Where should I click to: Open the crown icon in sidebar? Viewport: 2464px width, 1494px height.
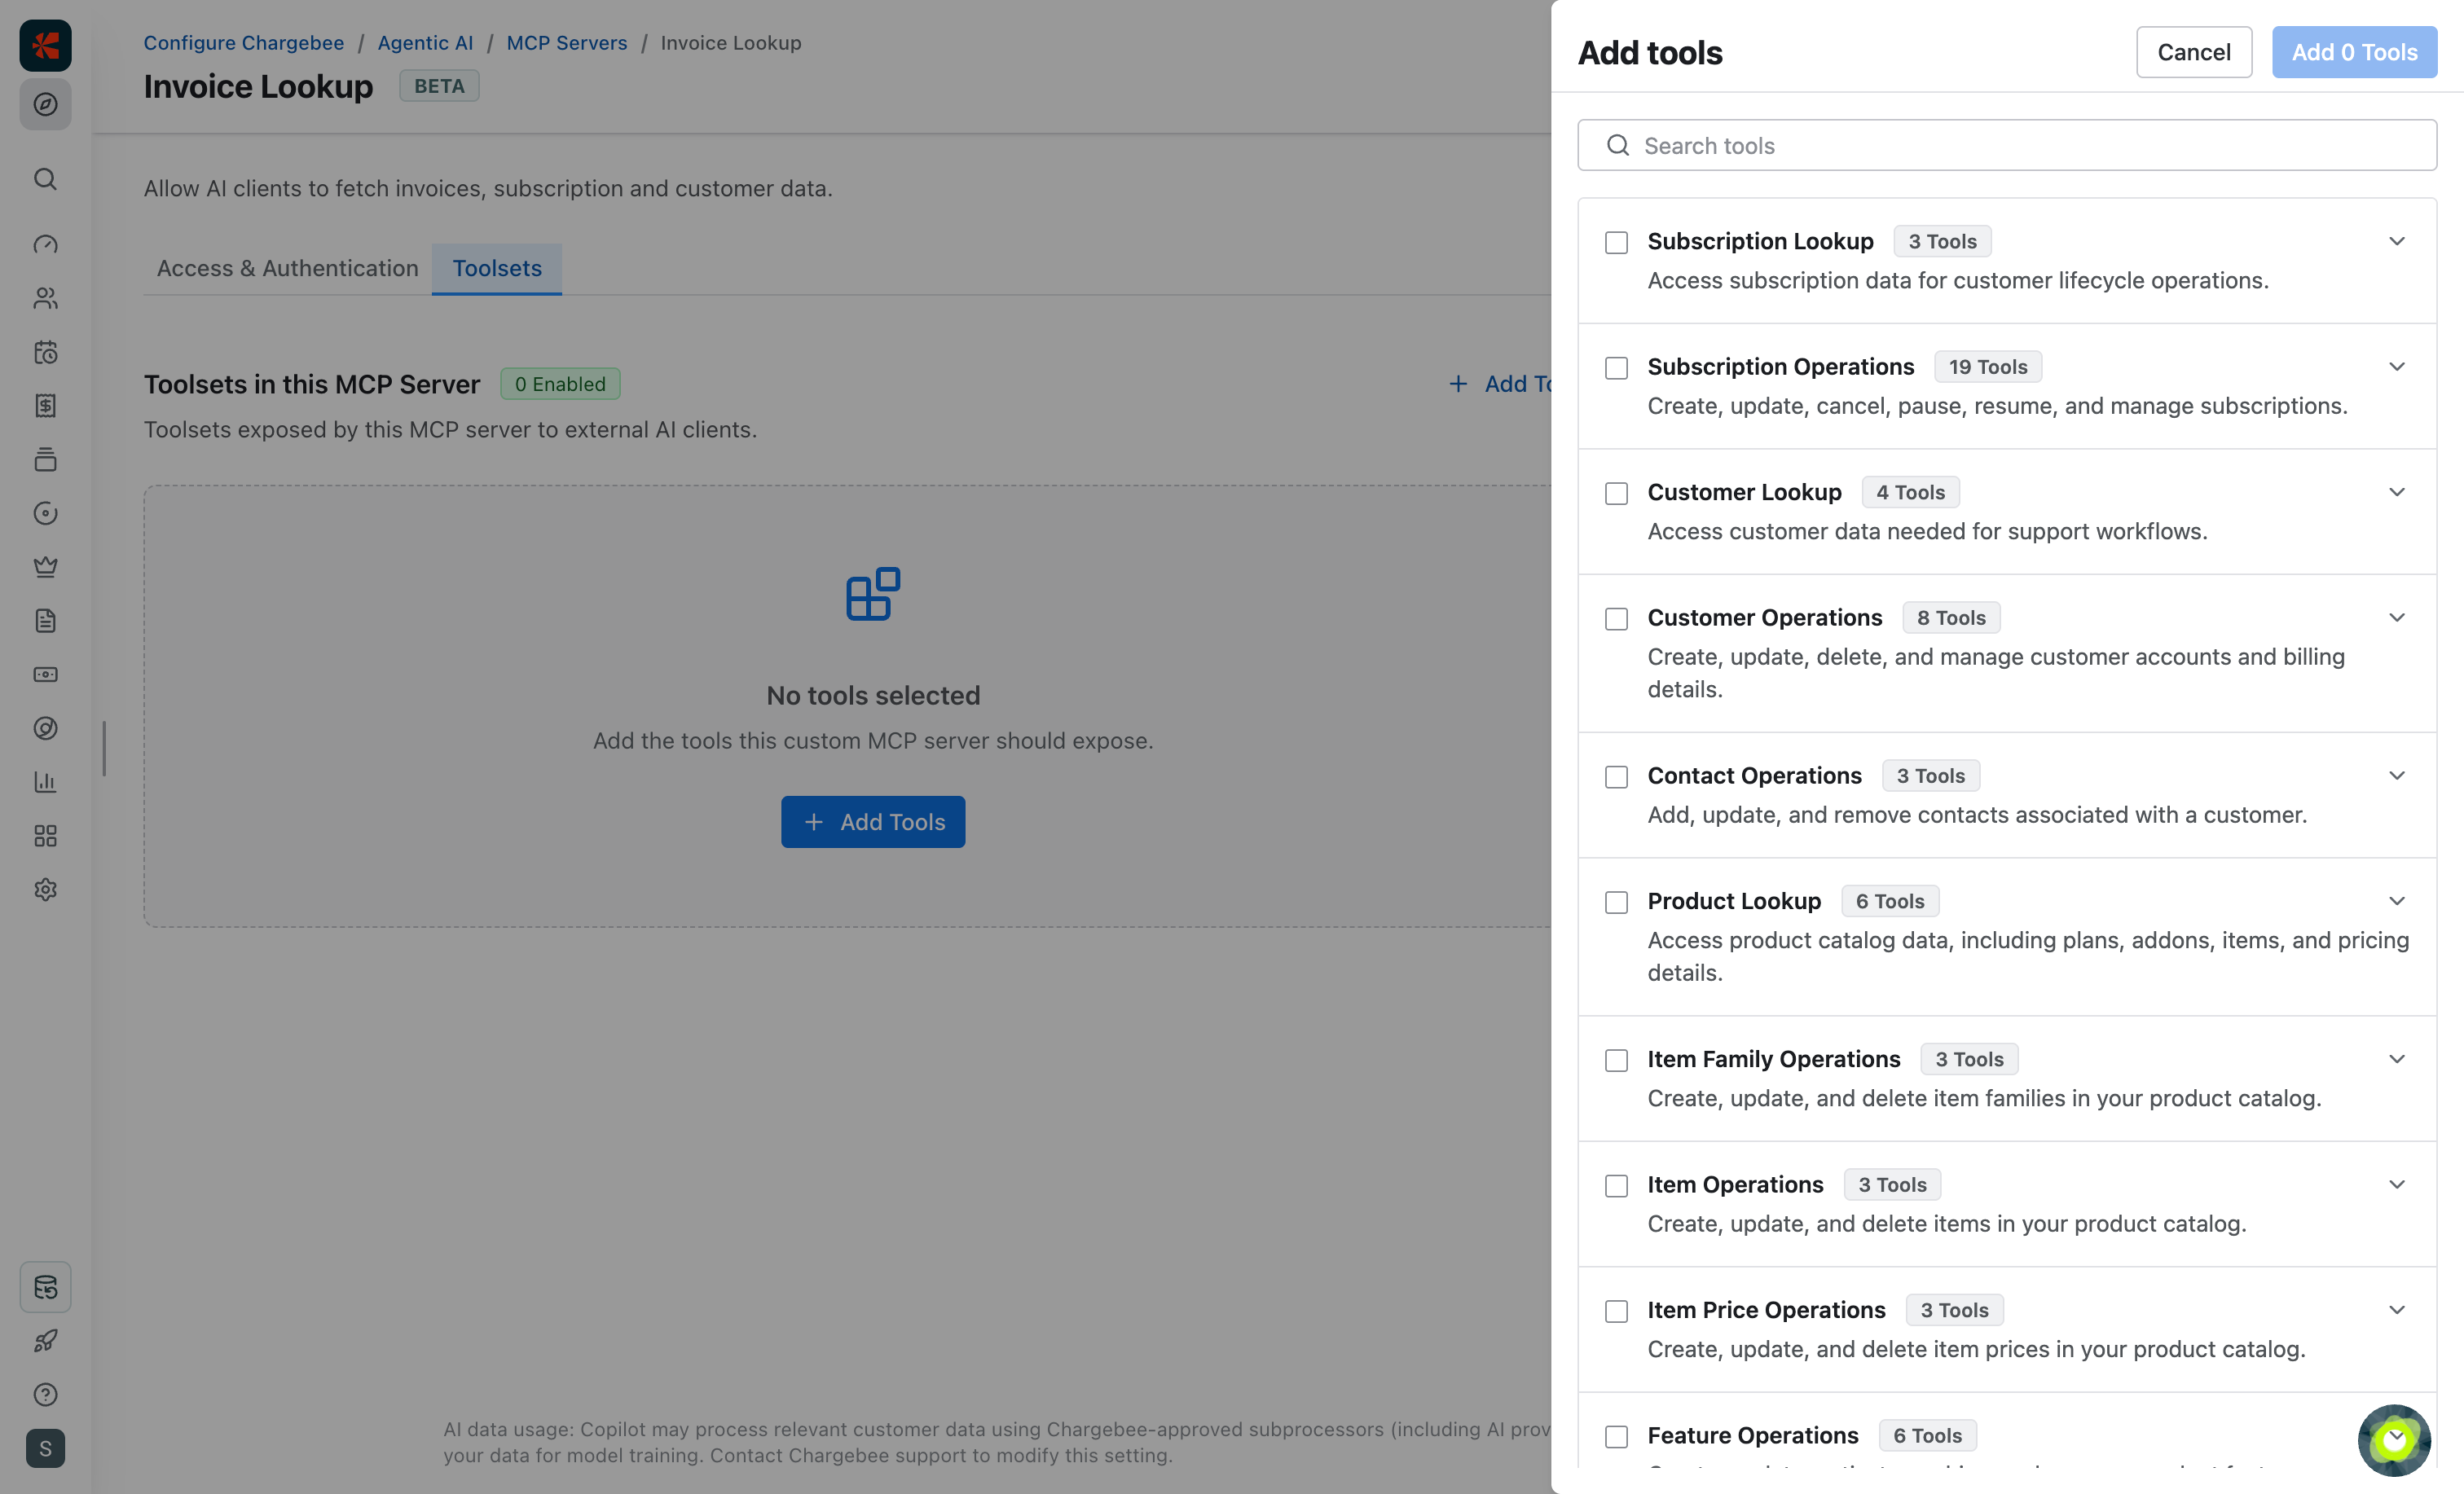(45, 567)
